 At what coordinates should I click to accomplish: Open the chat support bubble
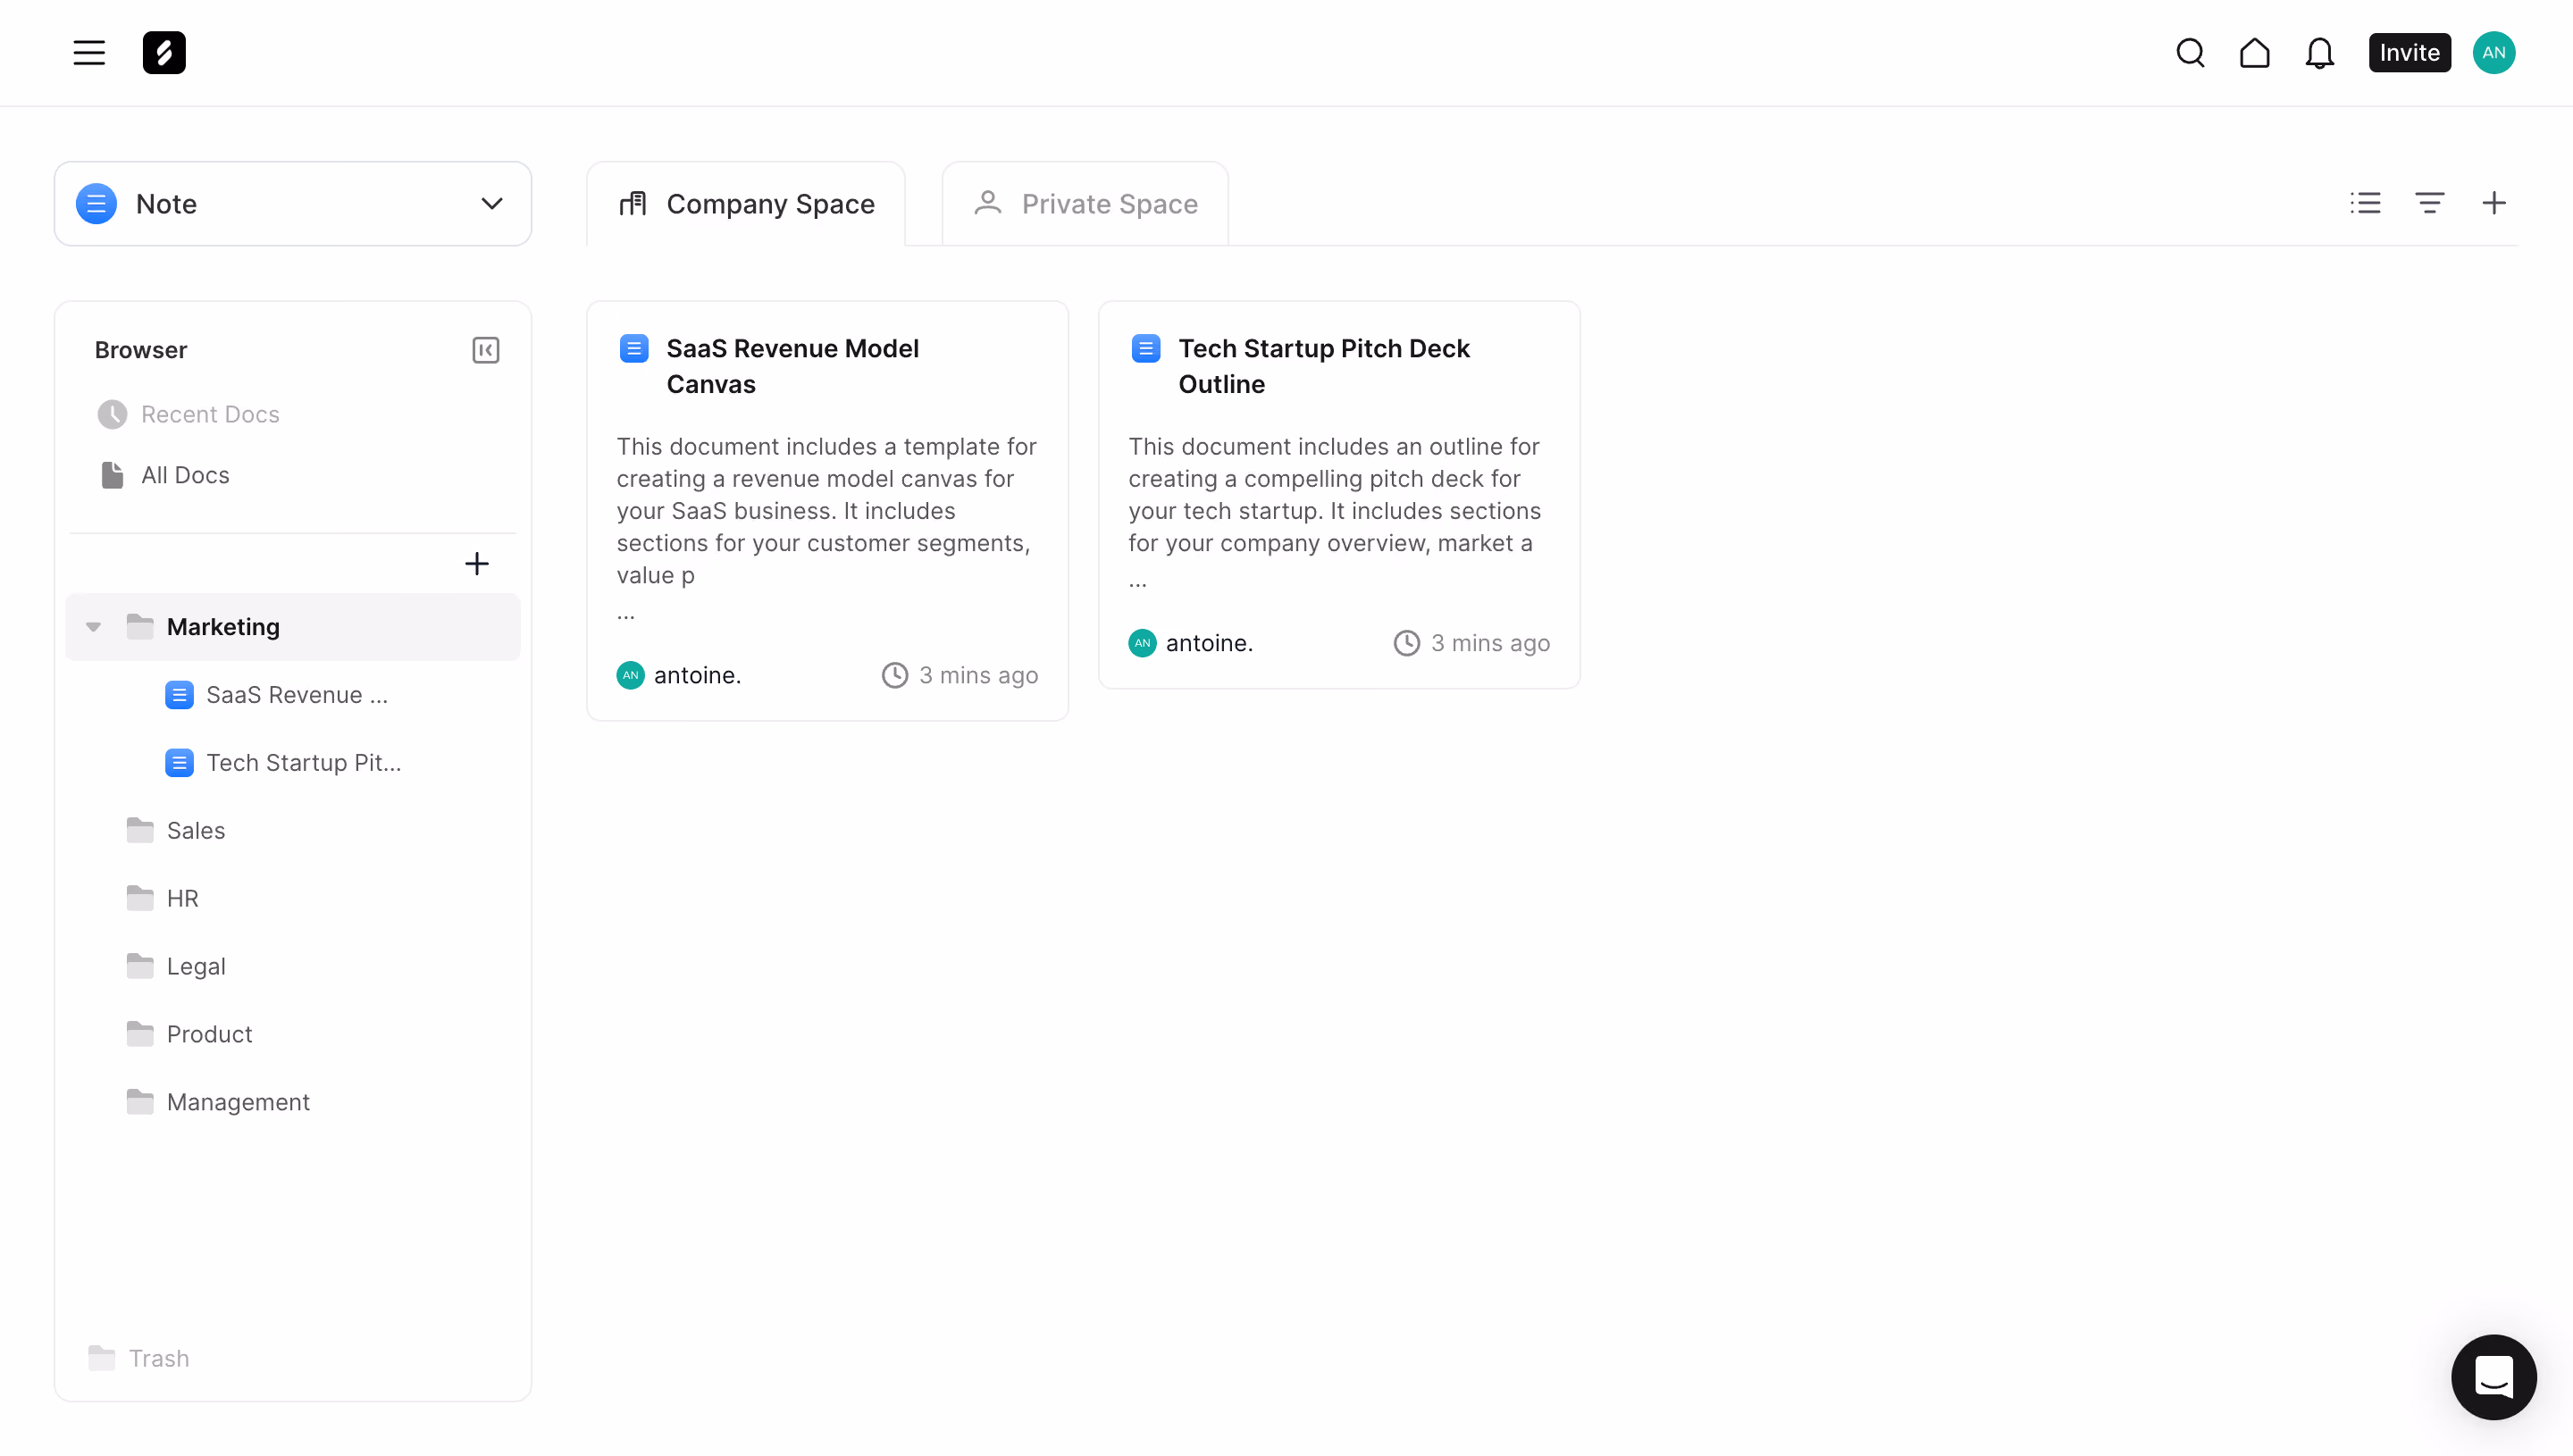pyautogui.click(x=2493, y=1377)
